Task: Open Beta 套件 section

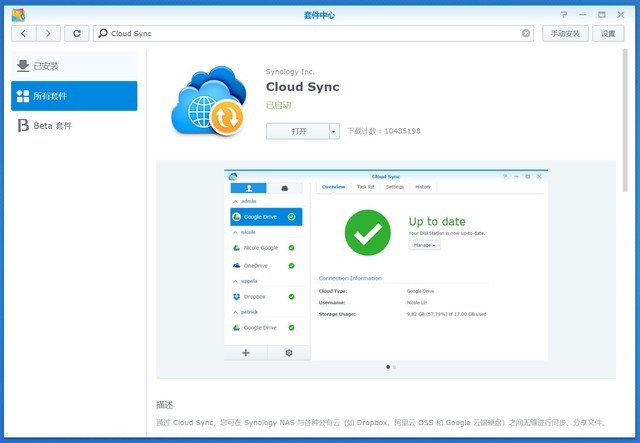Action: tap(74, 125)
